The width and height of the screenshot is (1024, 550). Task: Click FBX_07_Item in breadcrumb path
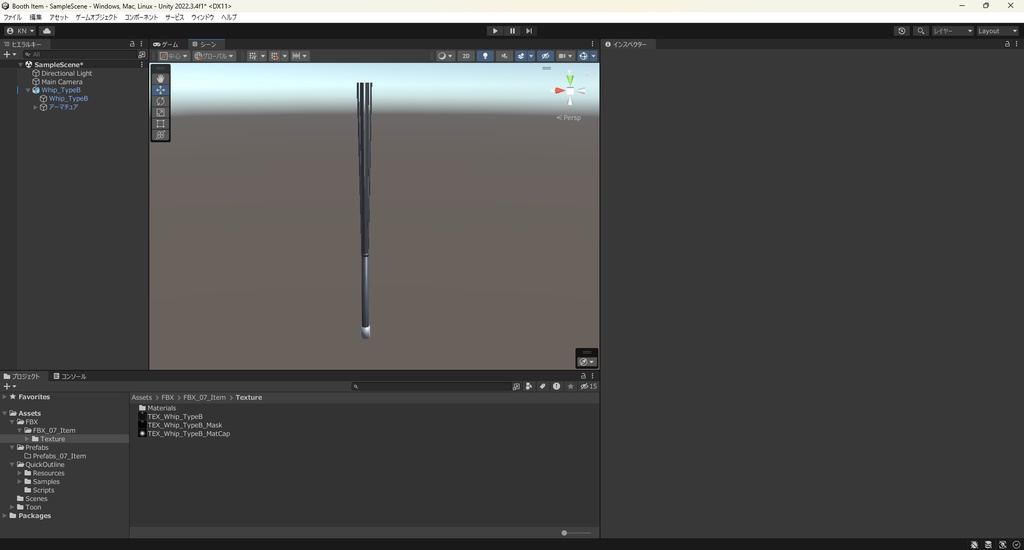coord(204,397)
